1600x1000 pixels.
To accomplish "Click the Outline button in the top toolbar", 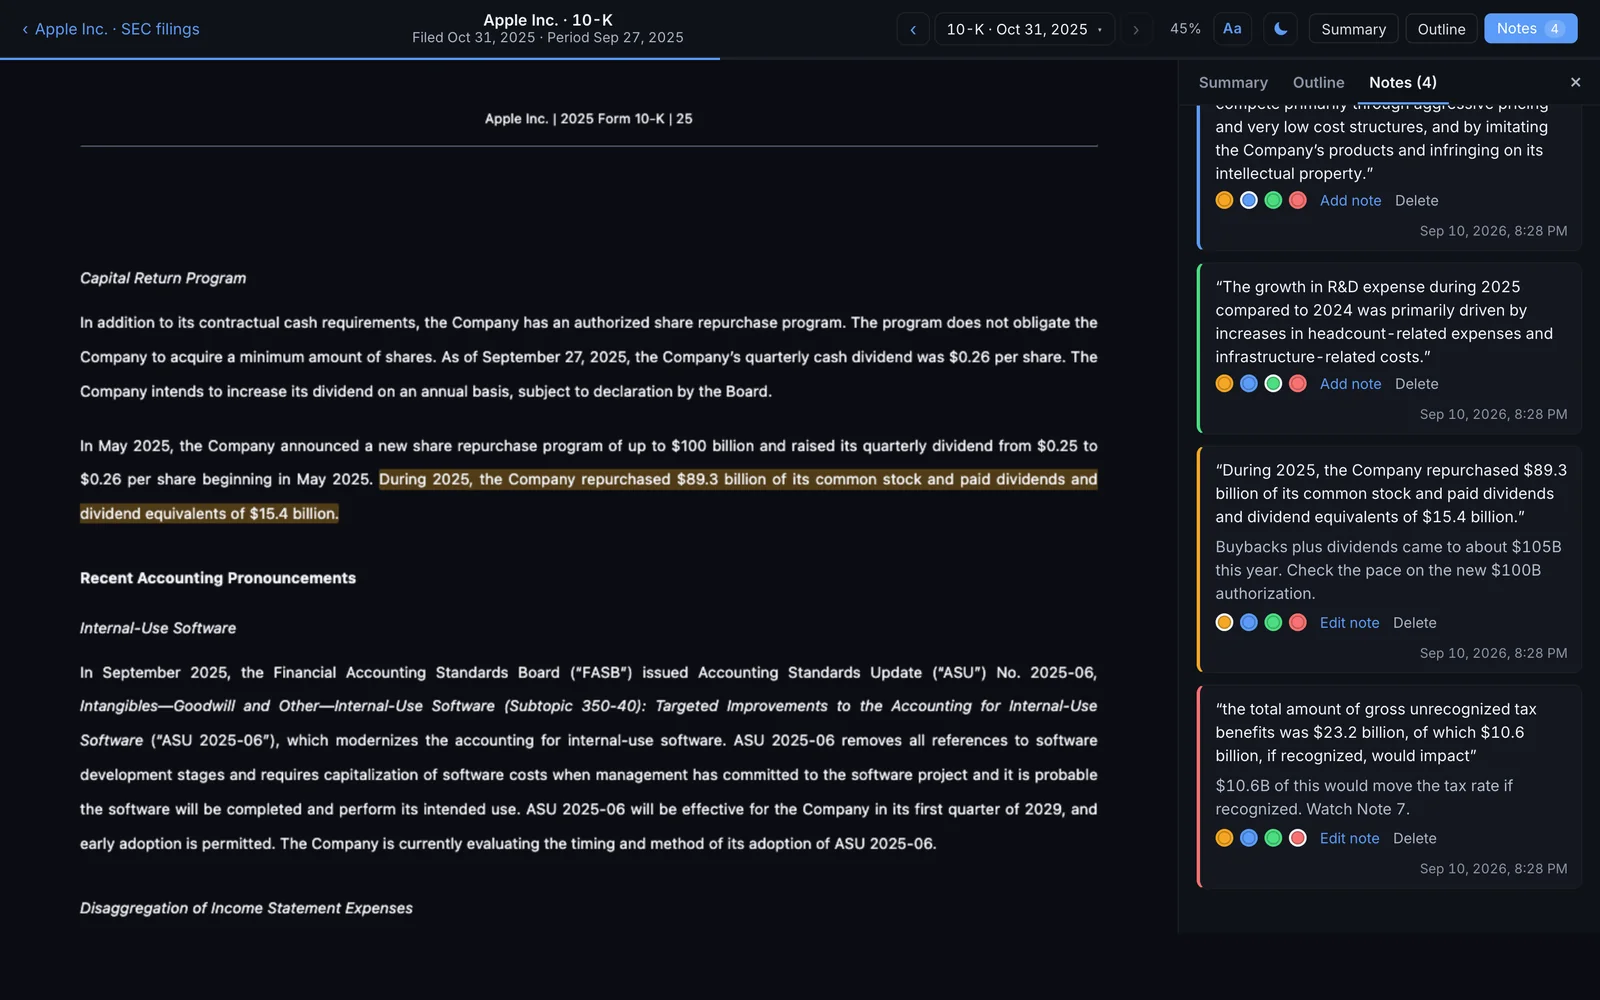I will pyautogui.click(x=1441, y=29).
